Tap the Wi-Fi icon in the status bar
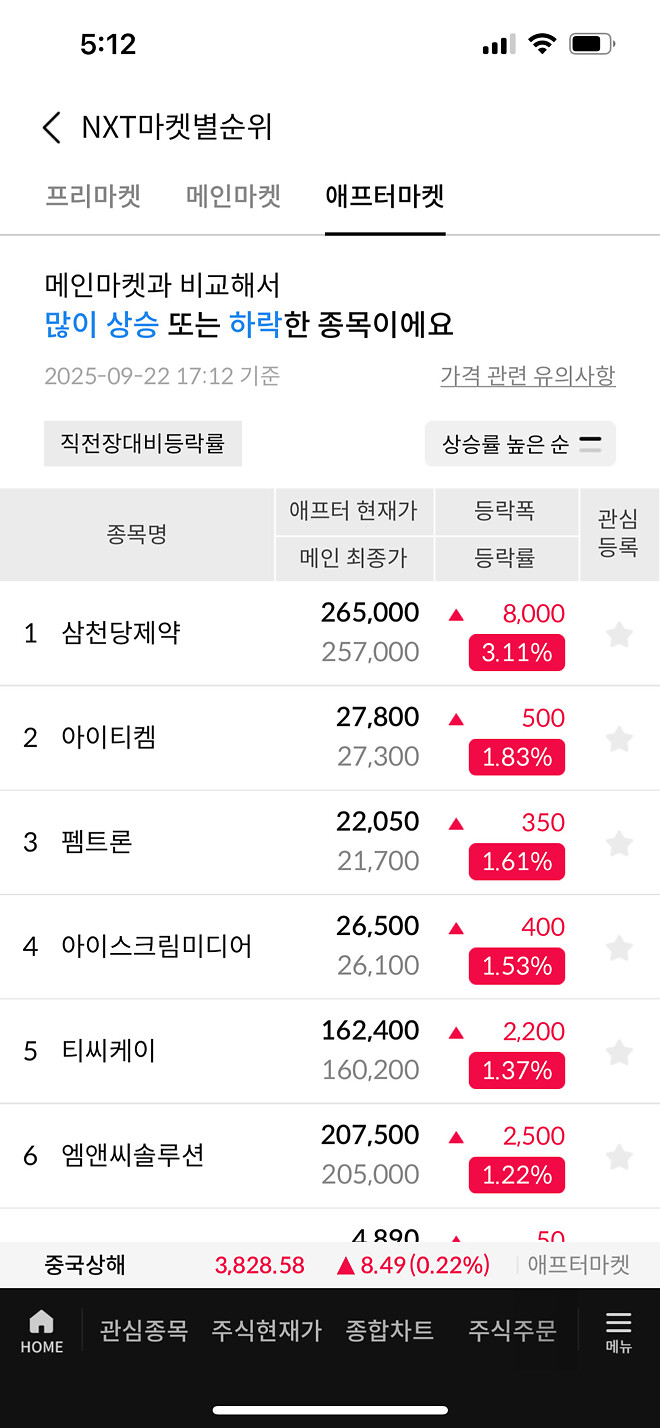This screenshot has height=1428, width=660. point(541,43)
